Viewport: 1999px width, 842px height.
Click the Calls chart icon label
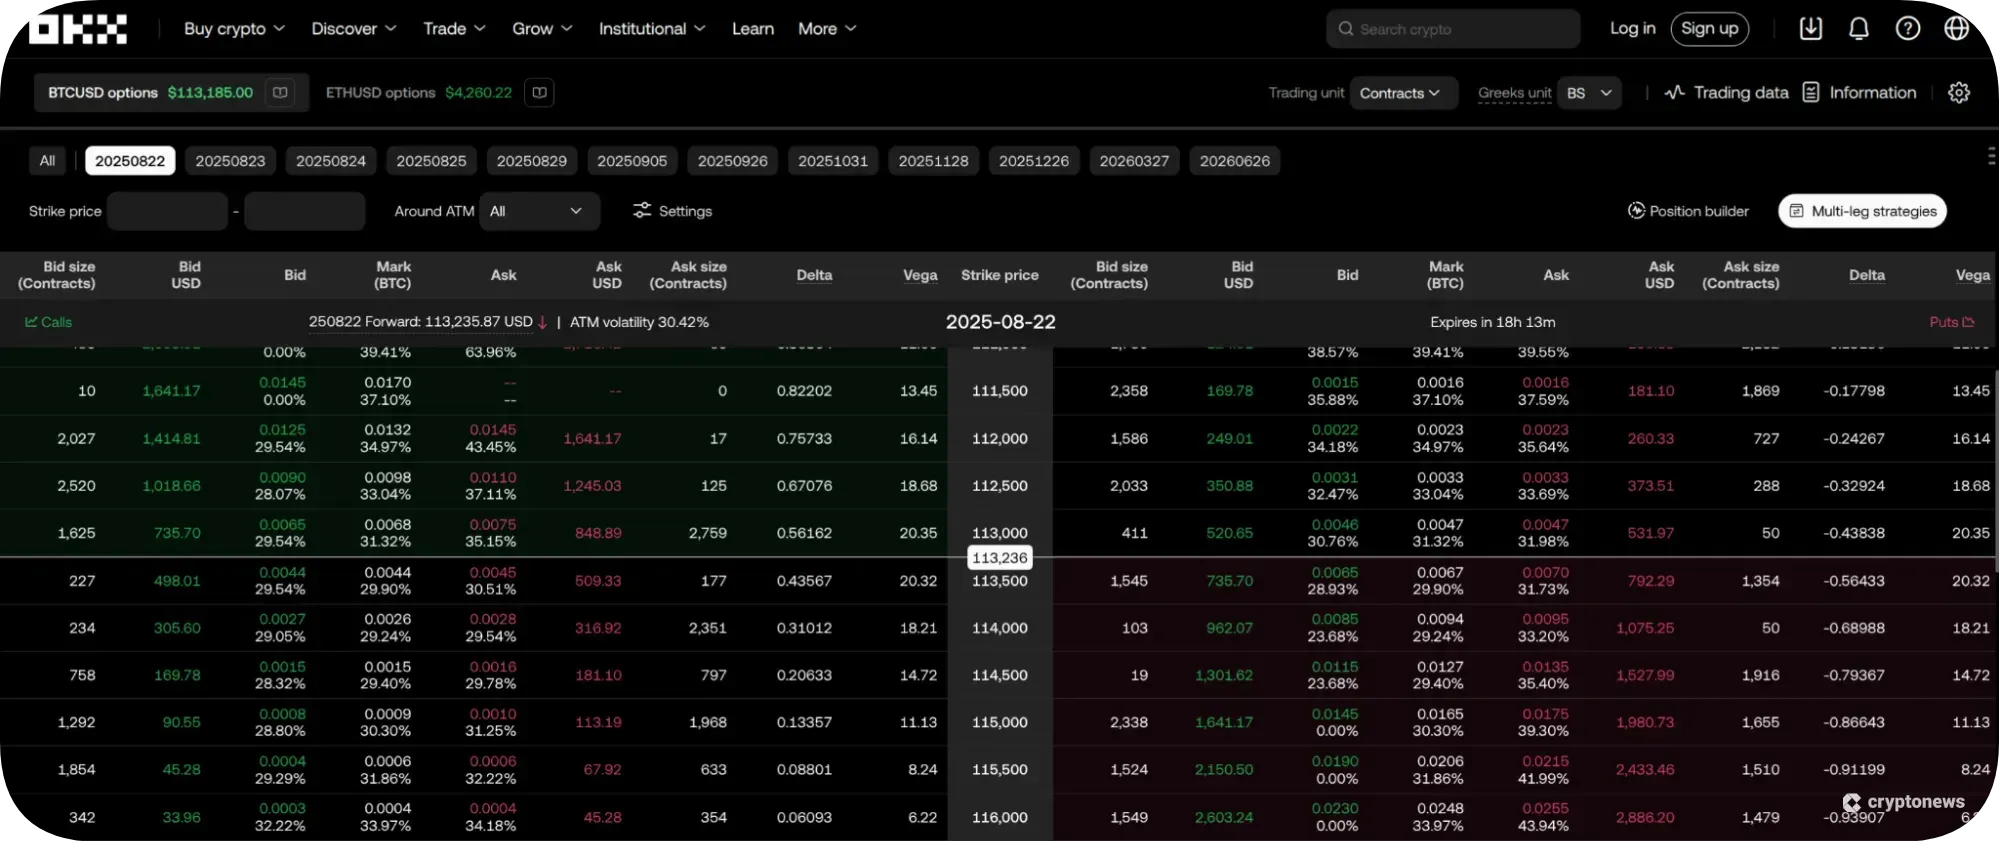coord(48,322)
